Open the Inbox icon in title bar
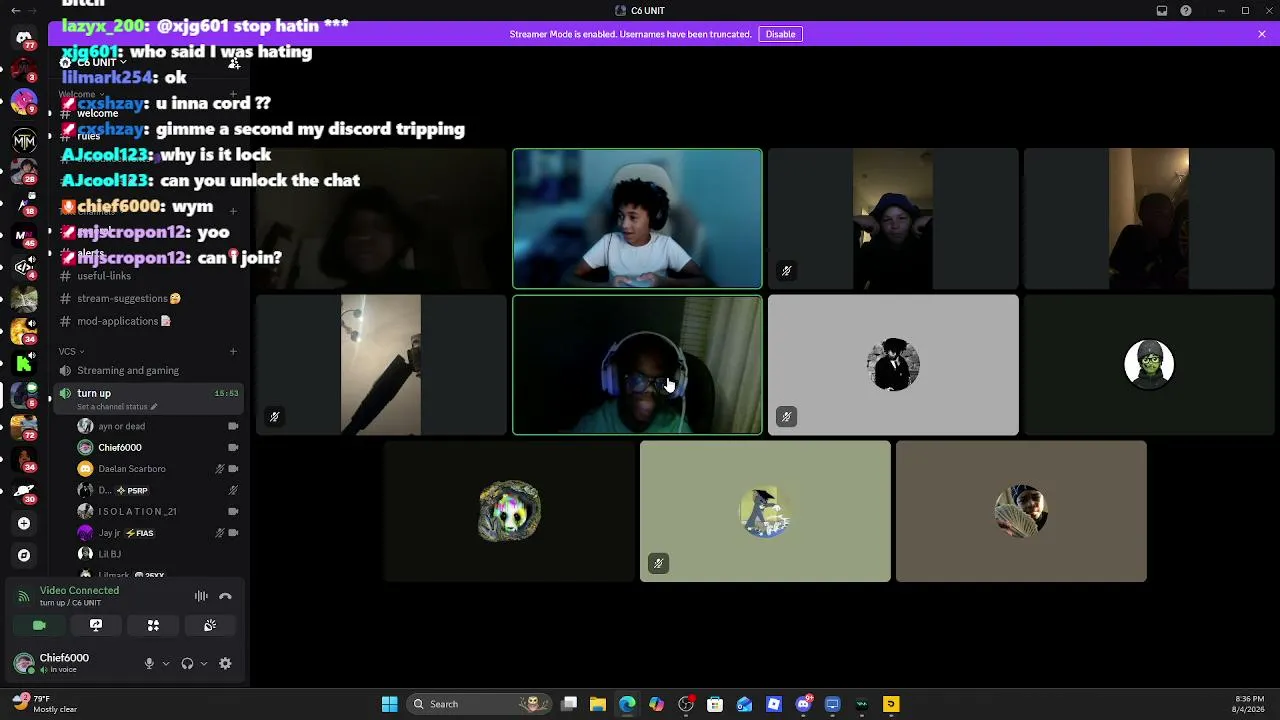 [x=1162, y=11]
